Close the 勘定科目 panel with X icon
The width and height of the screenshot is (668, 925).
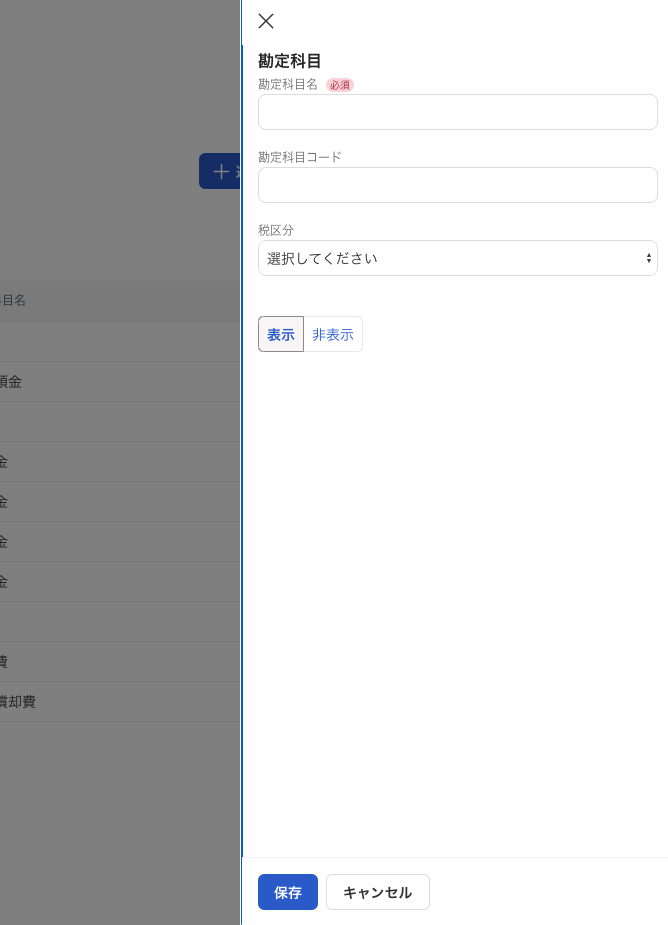266,21
